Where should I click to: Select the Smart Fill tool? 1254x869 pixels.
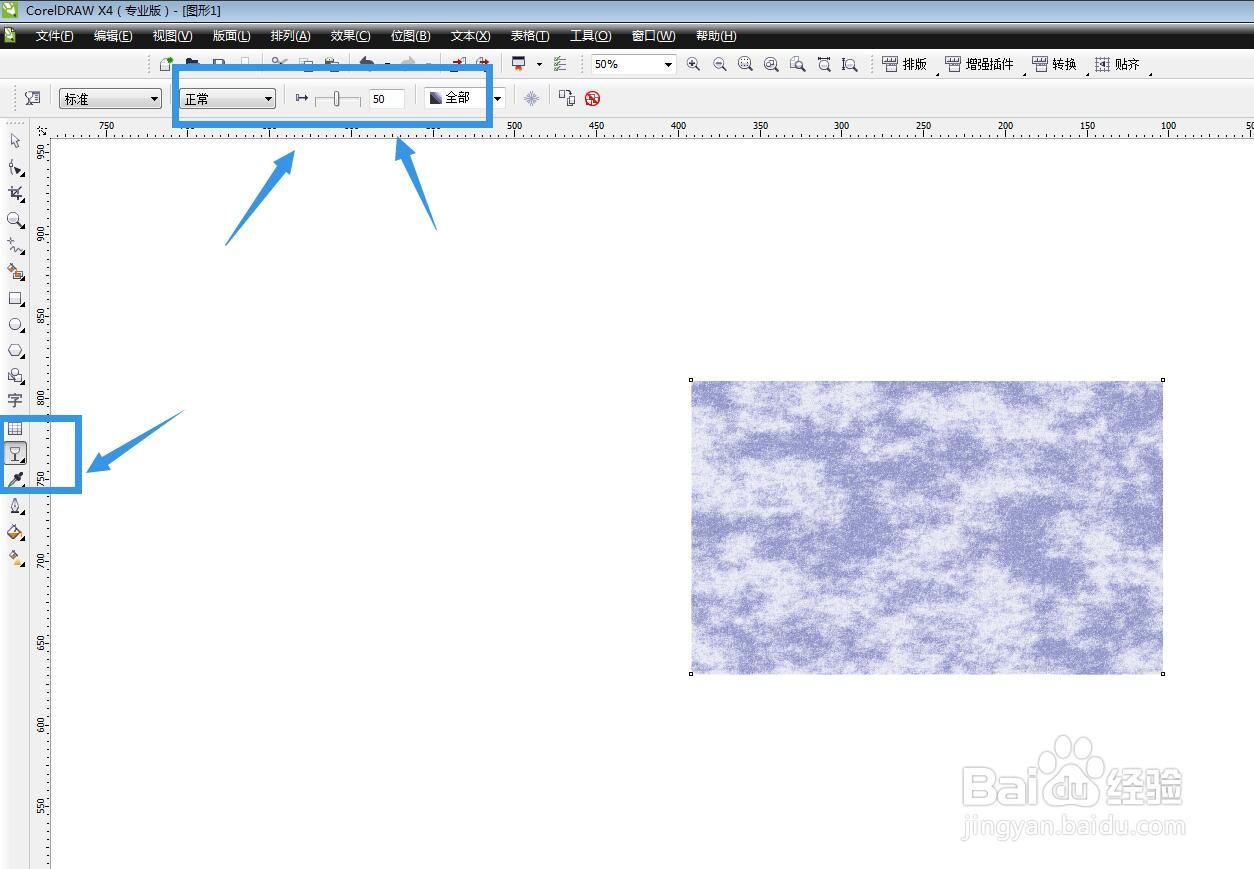15,271
